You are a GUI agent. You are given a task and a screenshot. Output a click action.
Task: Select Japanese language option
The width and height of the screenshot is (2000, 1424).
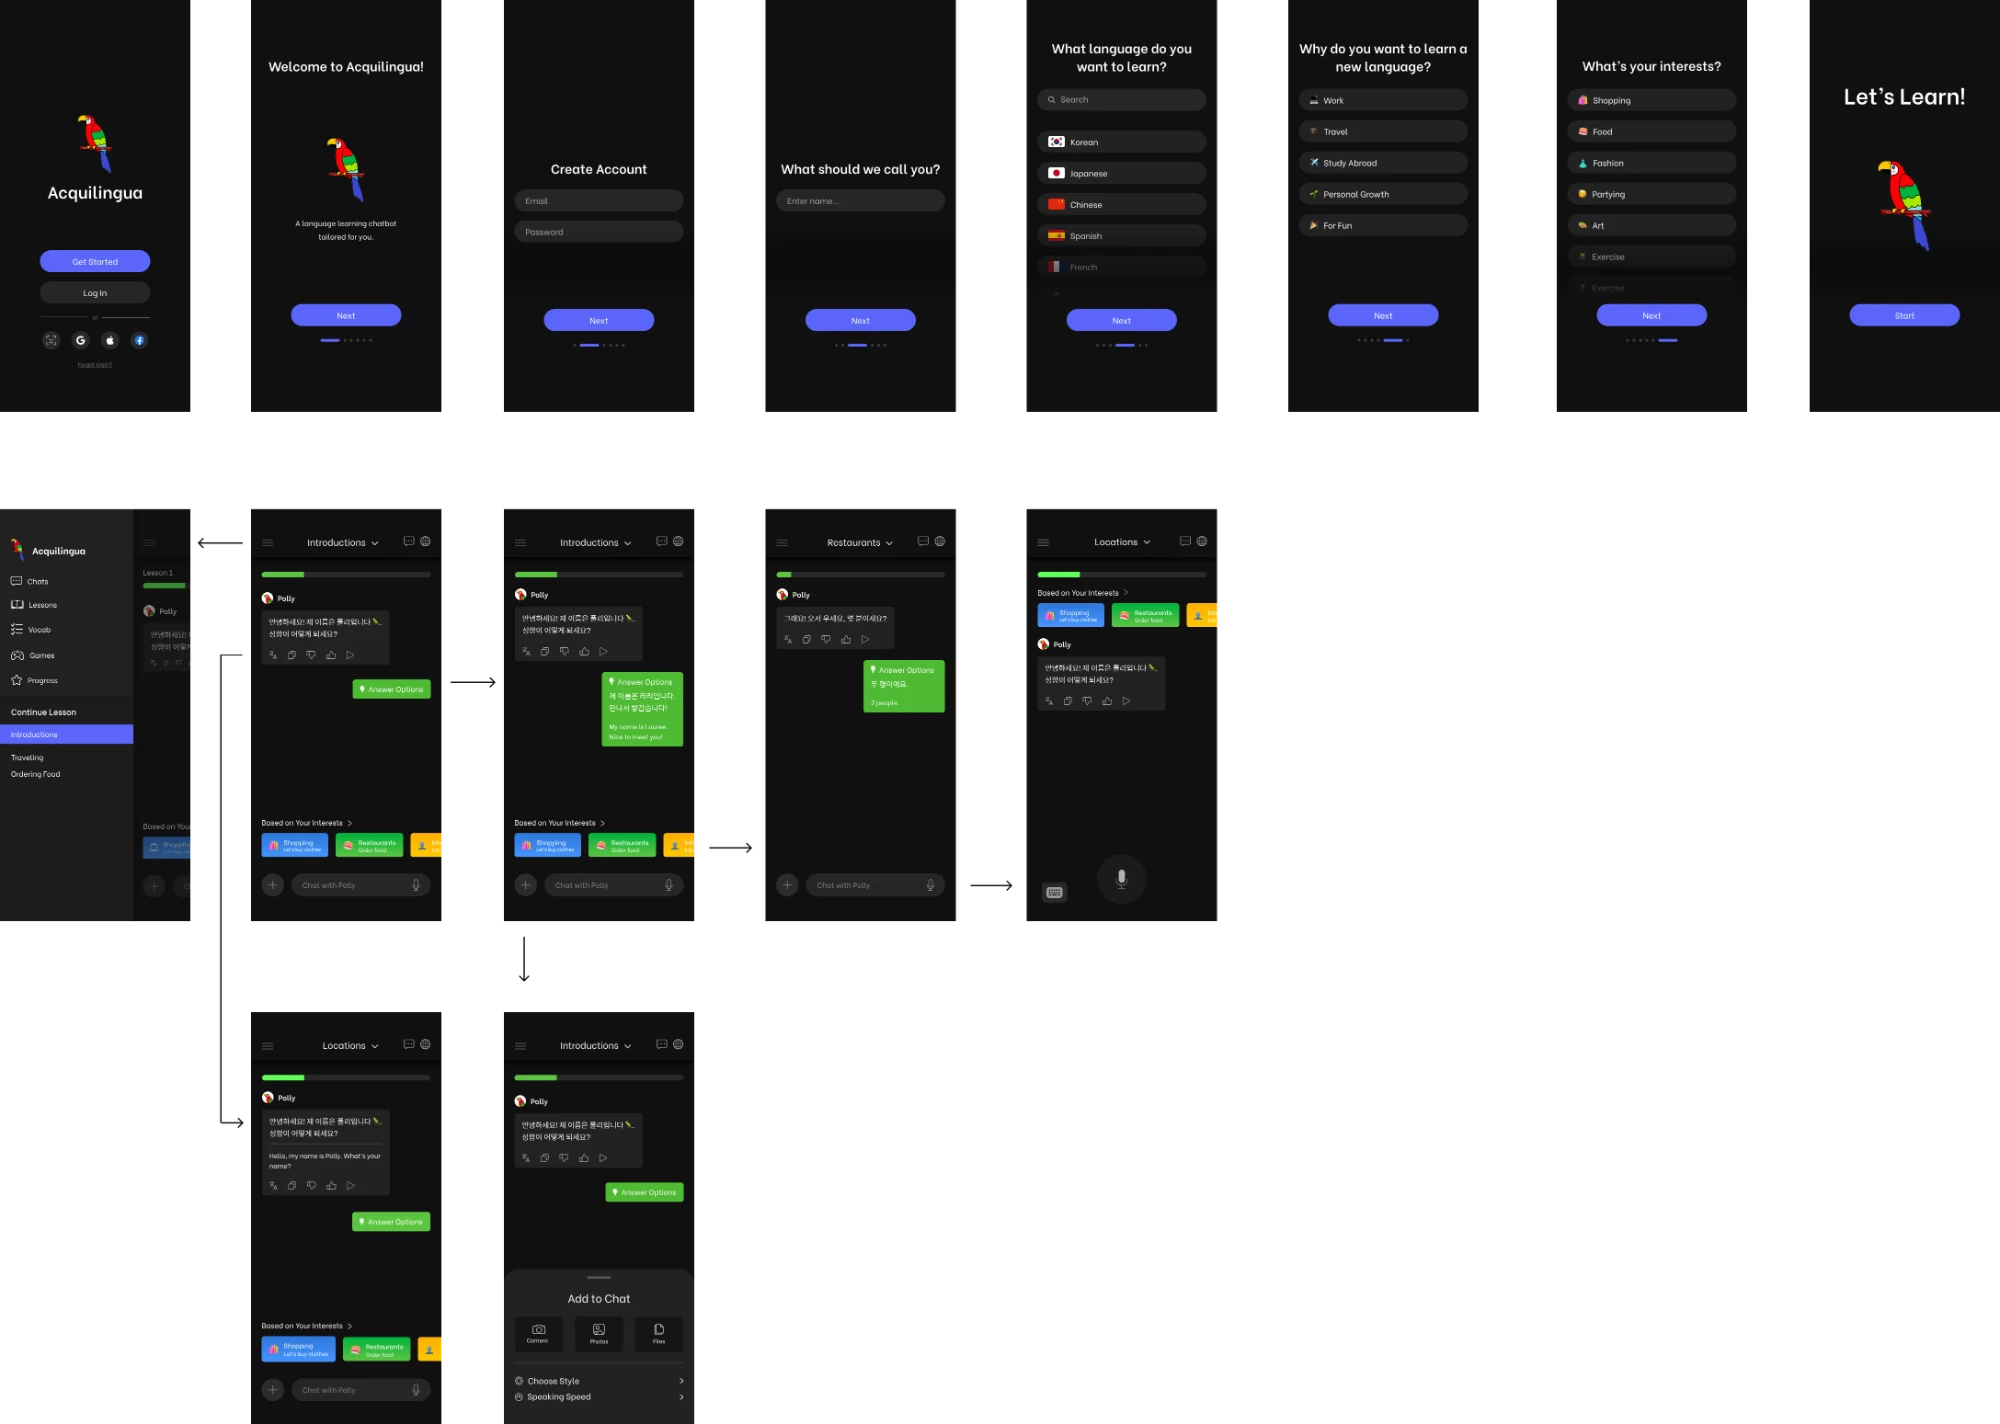pyautogui.click(x=1121, y=173)
